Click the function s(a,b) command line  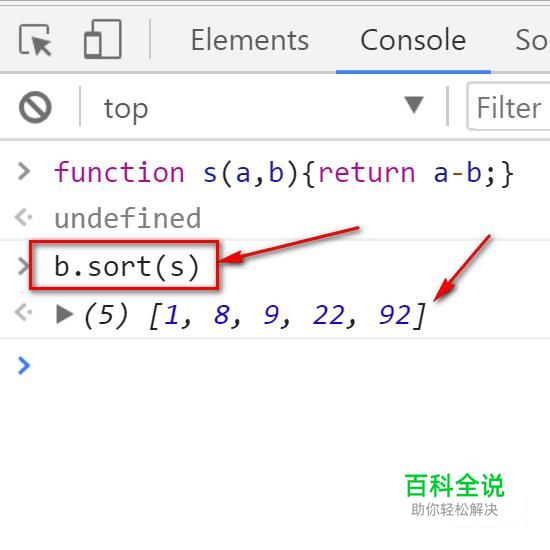click(x=284, y=173)
